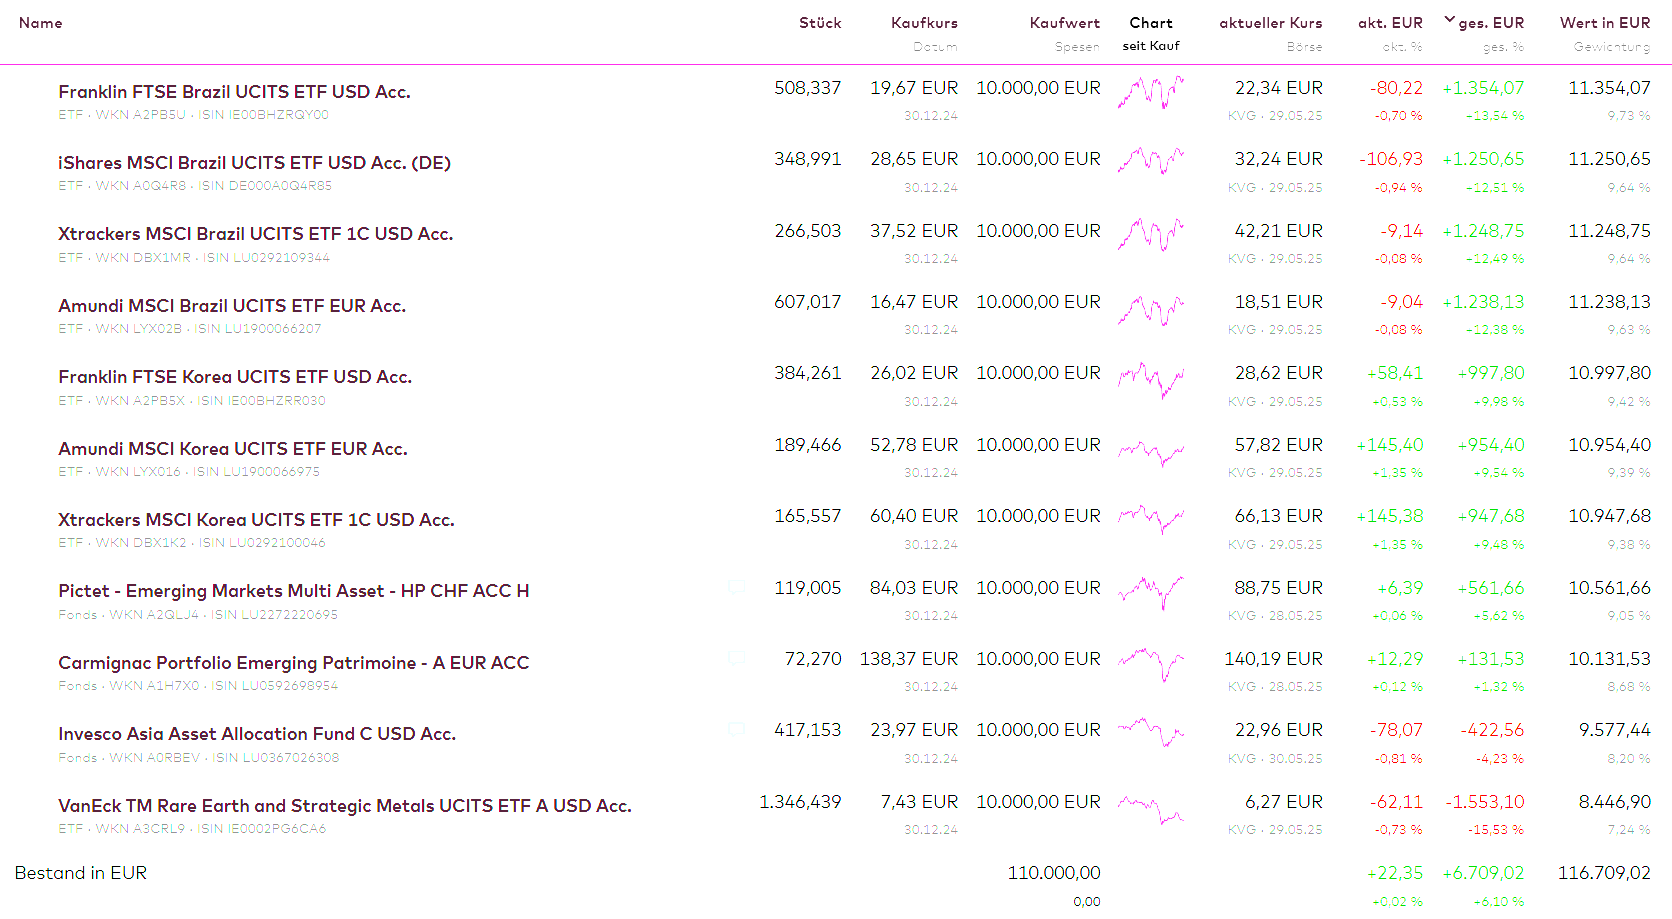Sort by Stück column header
The image size is (1672, 919).
point(819,23)
